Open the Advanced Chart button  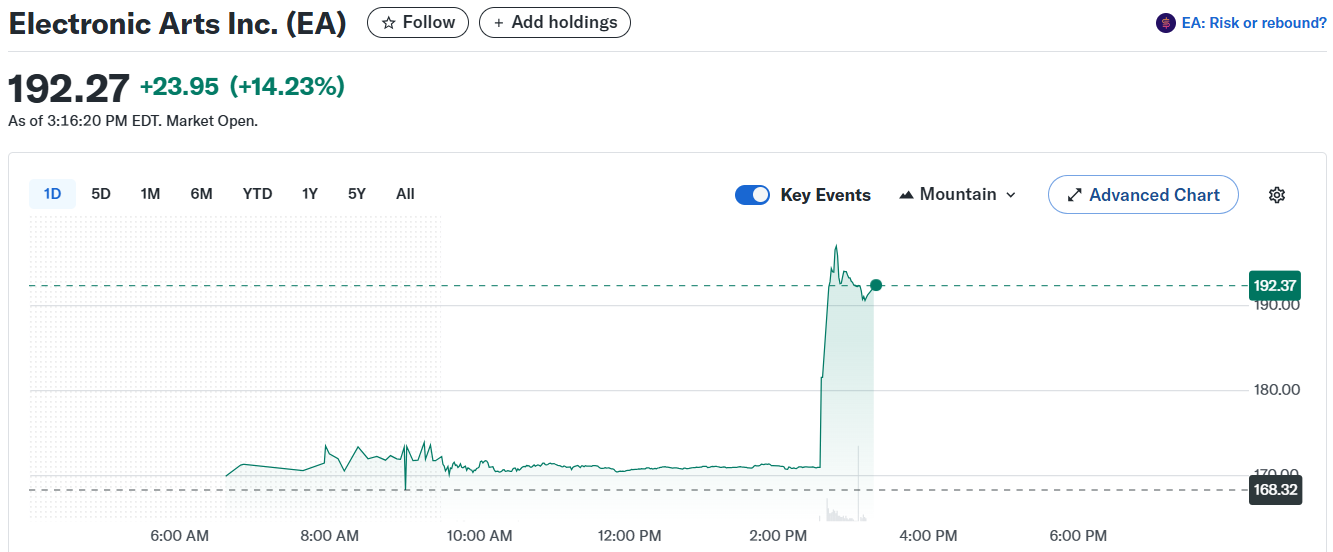(1143, 195)
